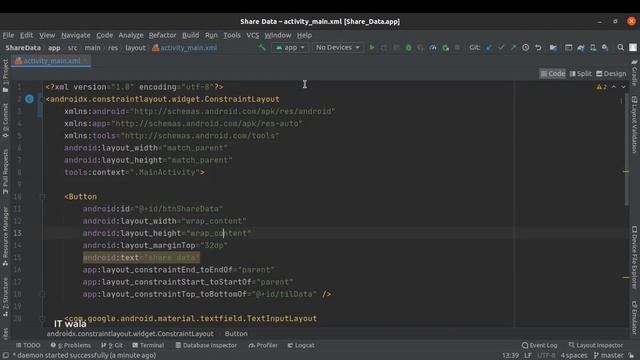Screen dimensions: 640x360
Task: Click the 13:39 caret position indicator
Action: pos(510,356)
